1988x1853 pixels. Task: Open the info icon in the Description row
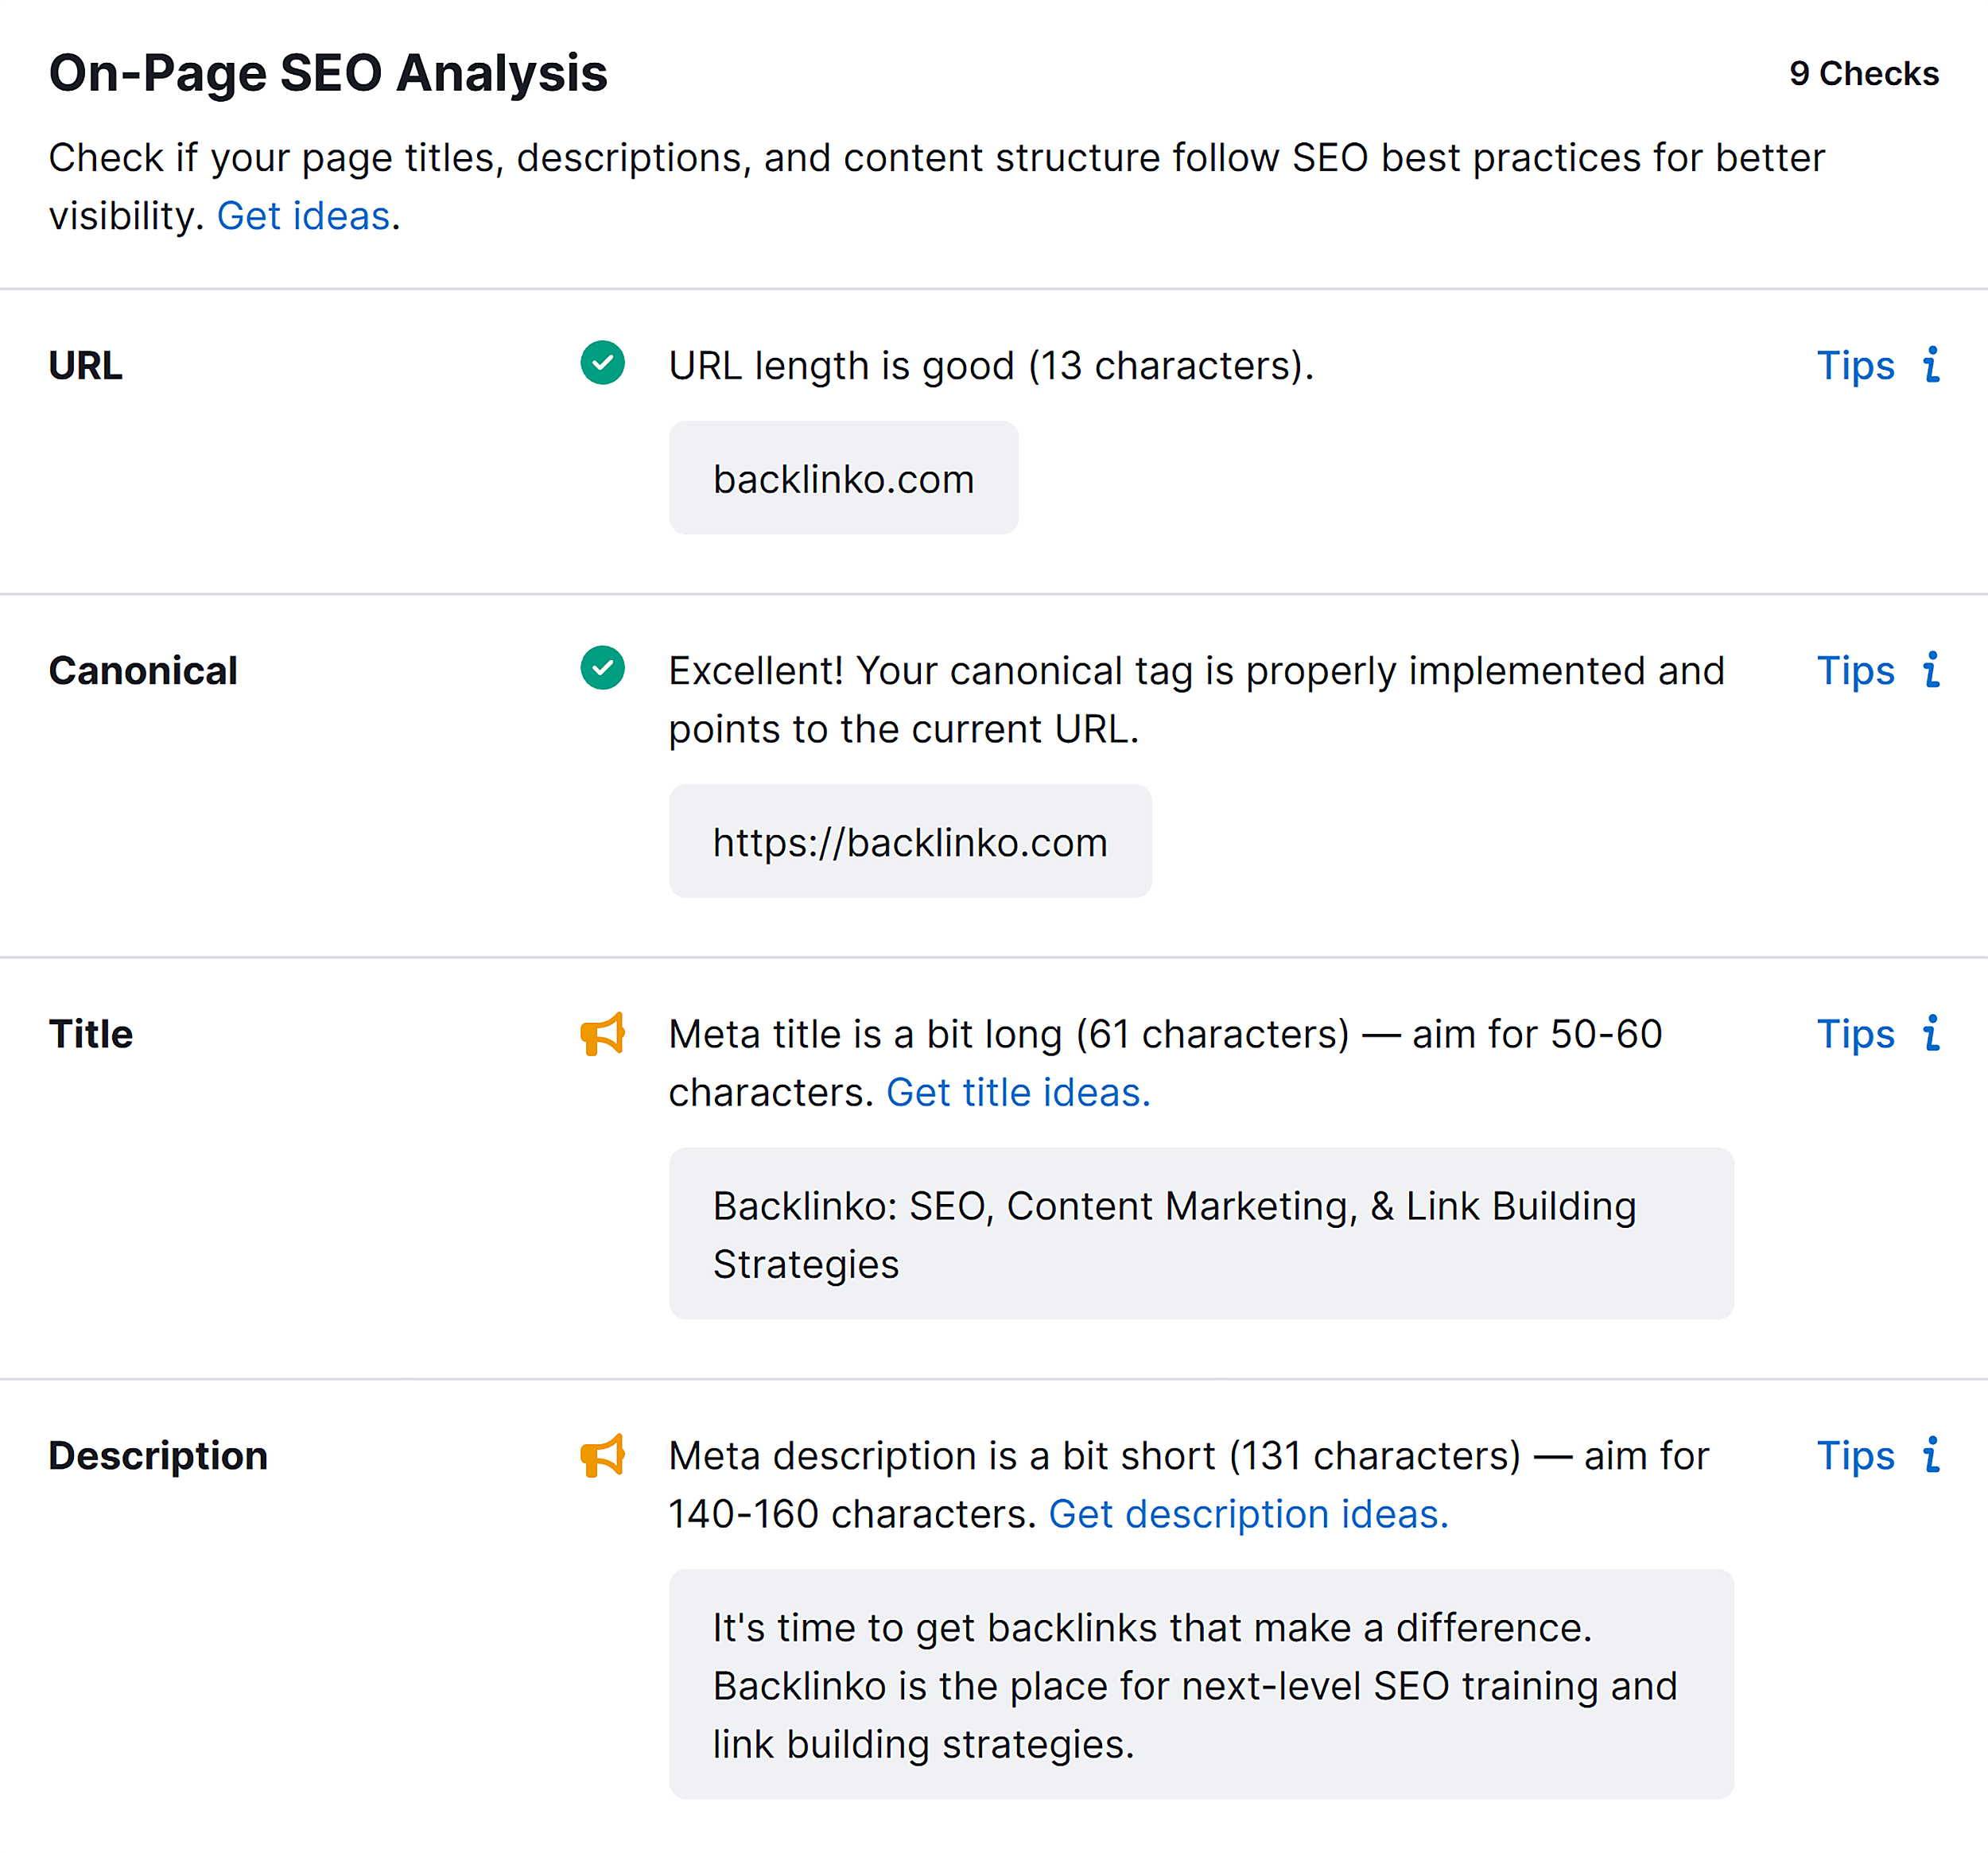pyautogui.click(x=1931, y=1456)
